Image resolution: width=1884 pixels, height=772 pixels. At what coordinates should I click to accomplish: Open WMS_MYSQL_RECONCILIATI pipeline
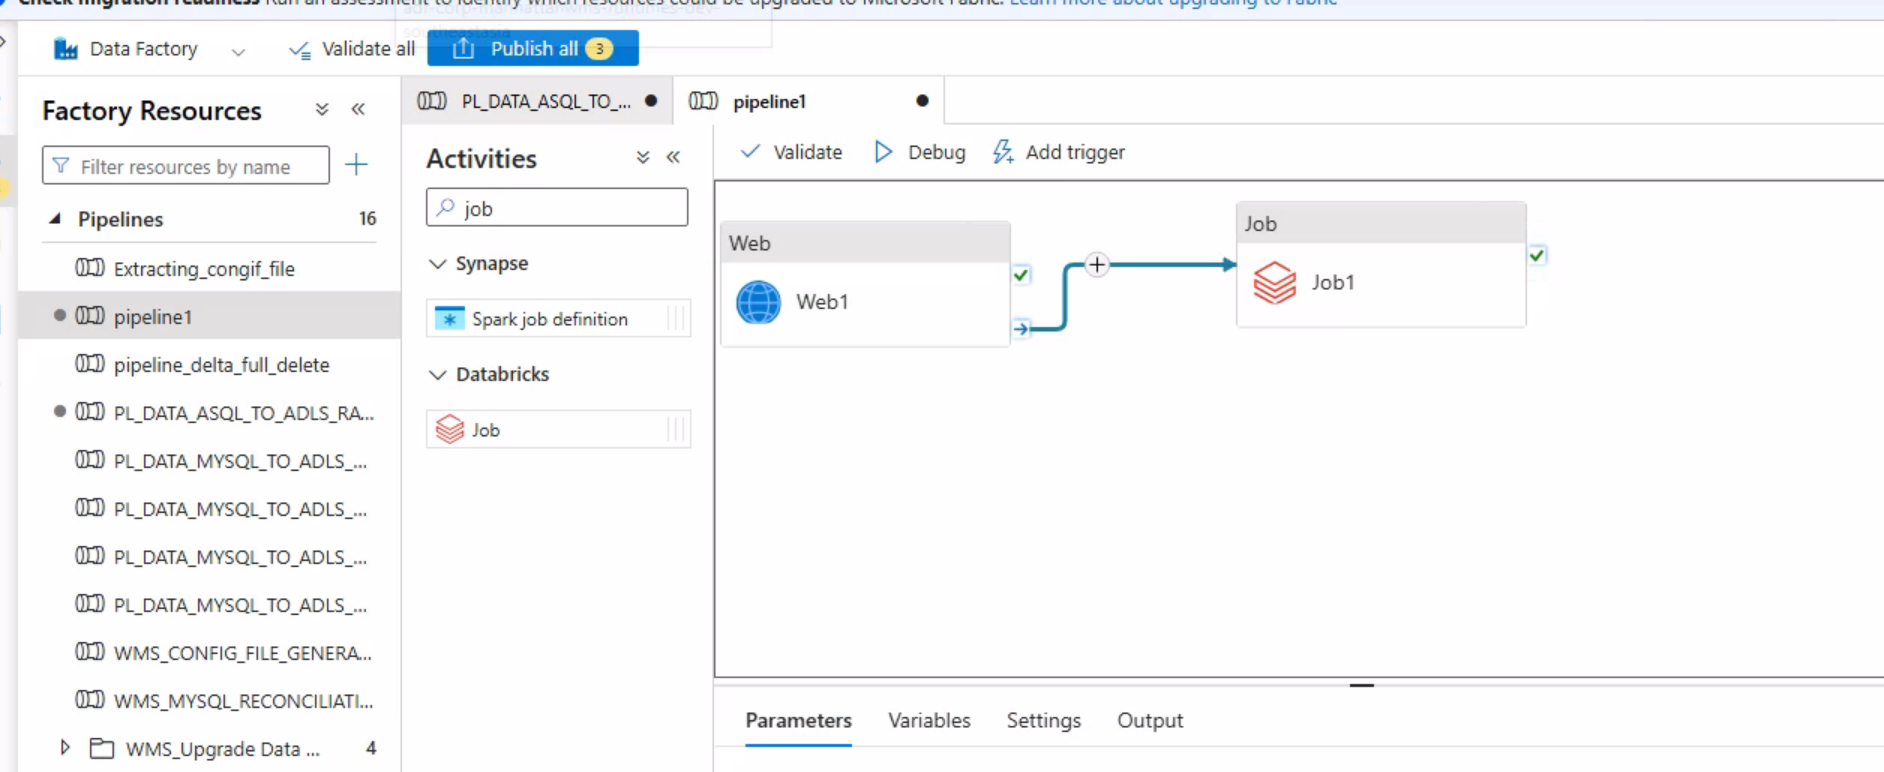[x=243, y=701]
